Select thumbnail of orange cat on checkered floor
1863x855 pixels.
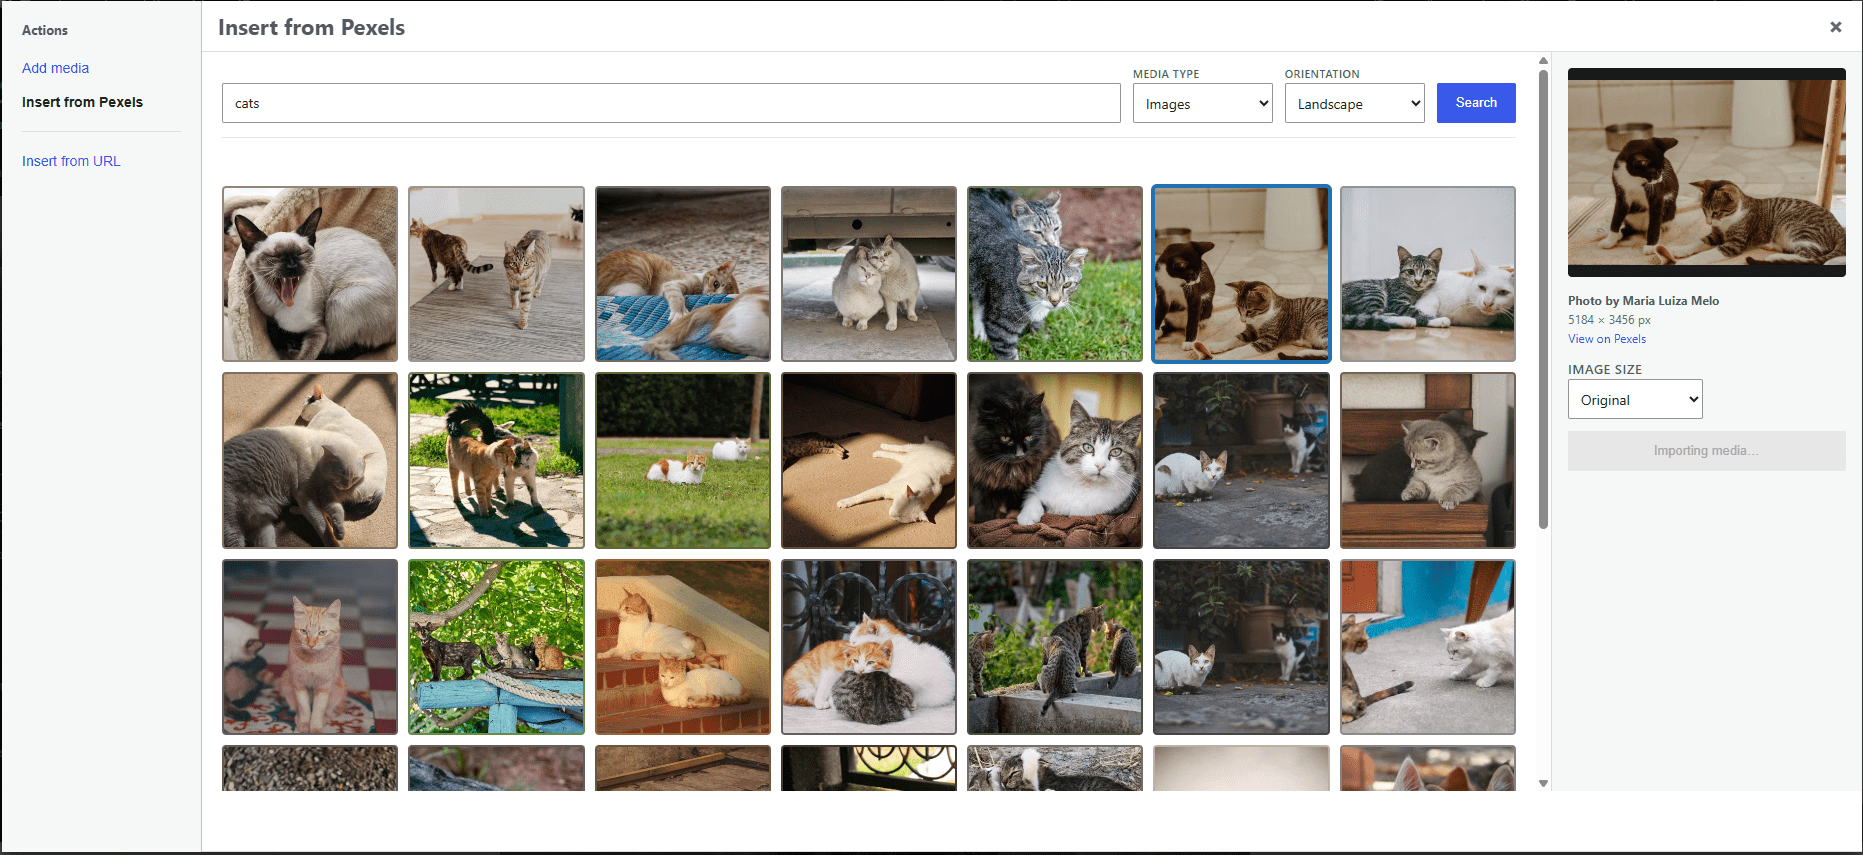click(x=310, y=647)
